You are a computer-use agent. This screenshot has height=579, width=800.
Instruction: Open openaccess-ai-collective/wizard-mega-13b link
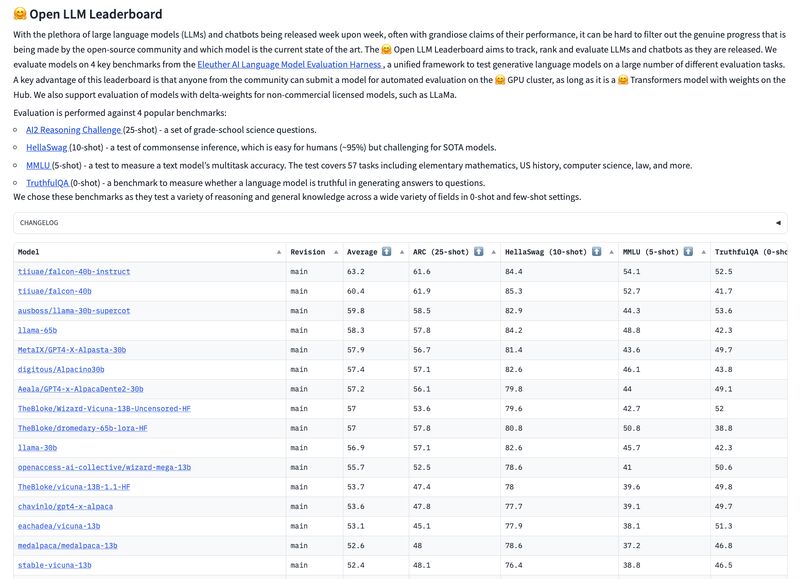coord(104,467)
